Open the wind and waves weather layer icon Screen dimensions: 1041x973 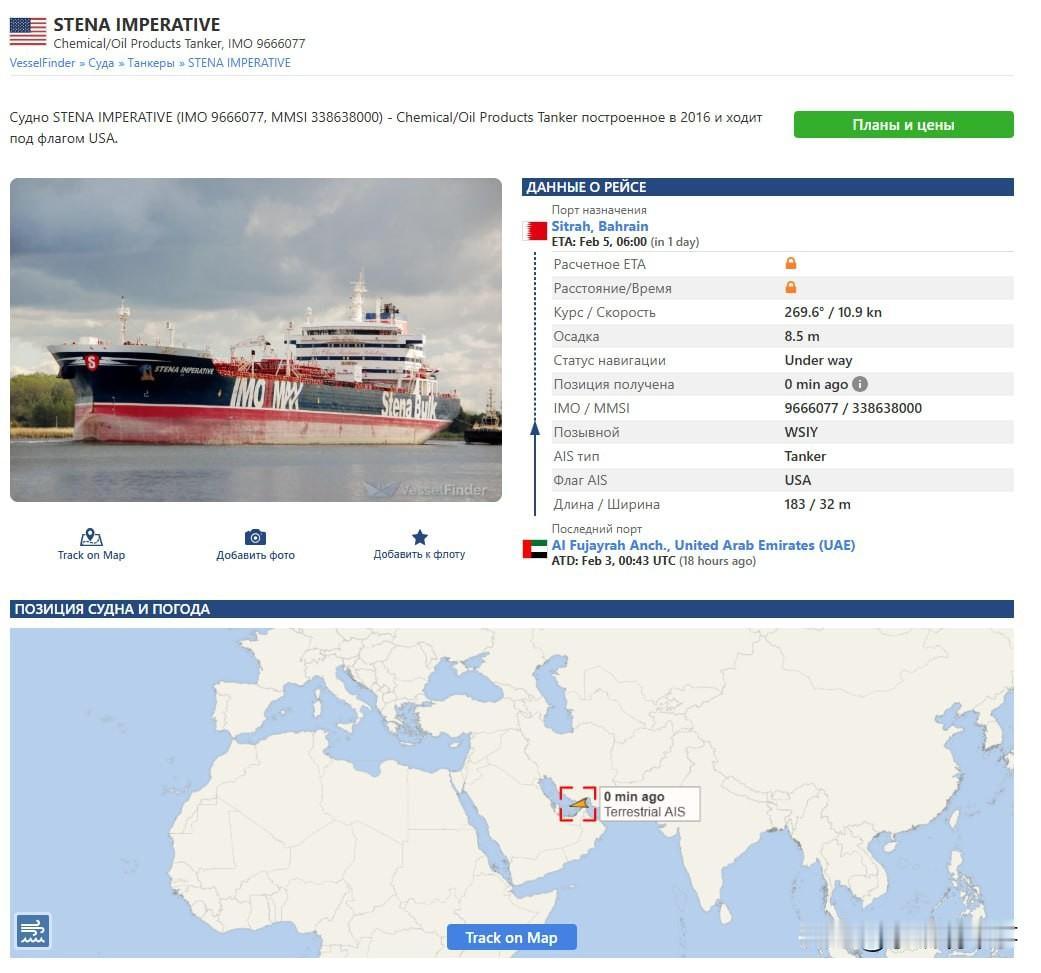pyautogui.click(x=33, y=931)
